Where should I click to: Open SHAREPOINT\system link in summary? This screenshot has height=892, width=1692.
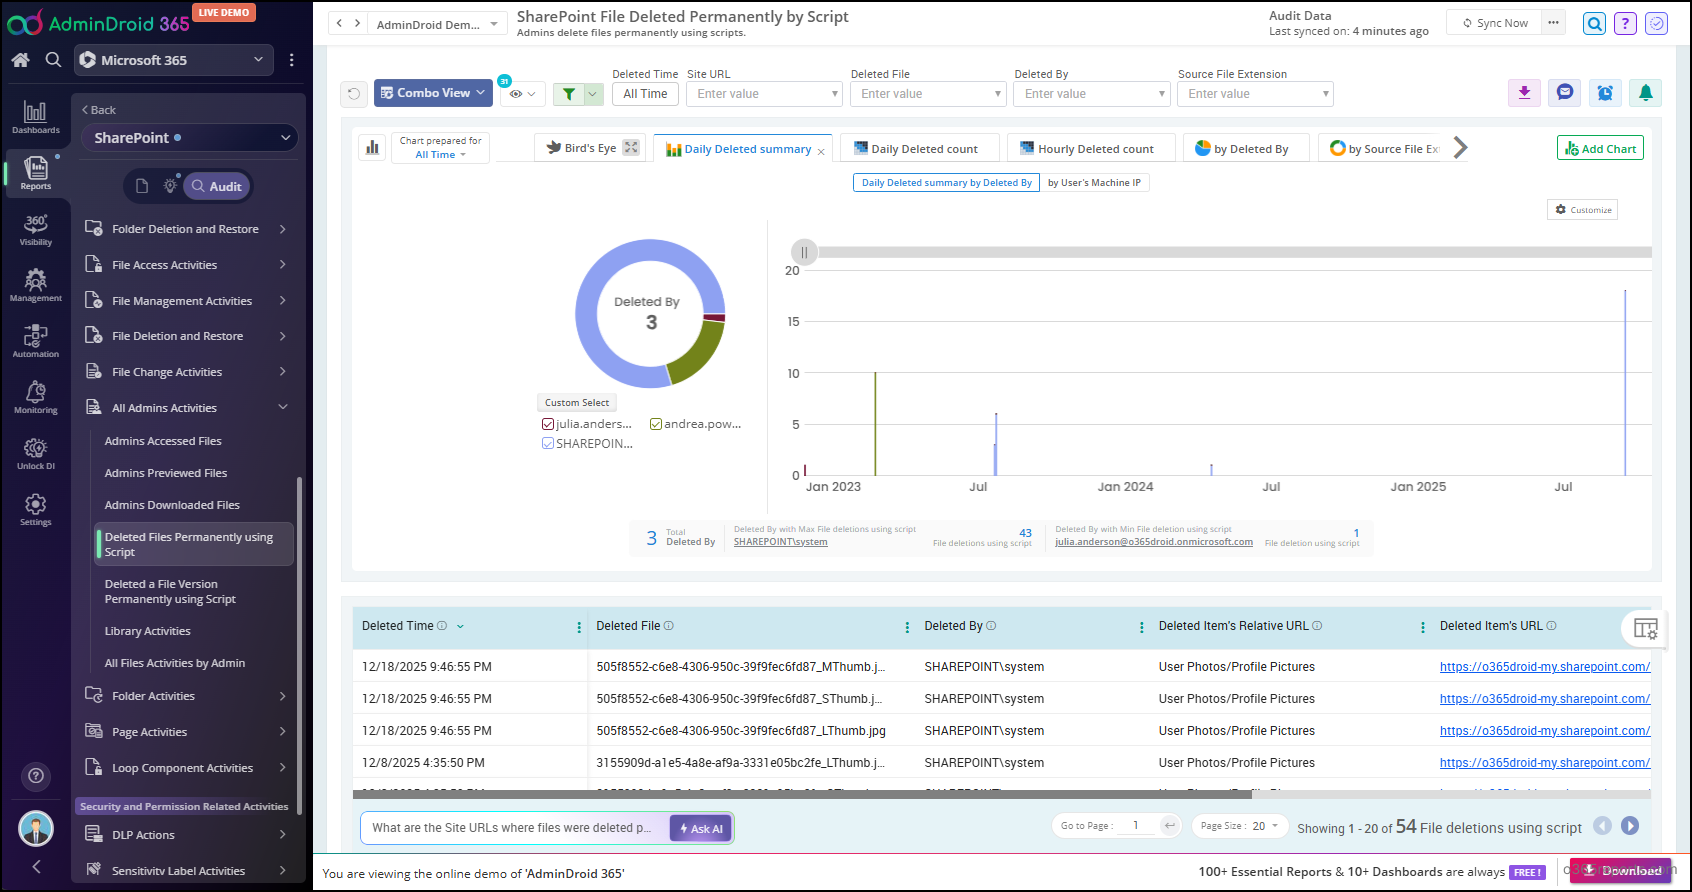click(780, 542)
